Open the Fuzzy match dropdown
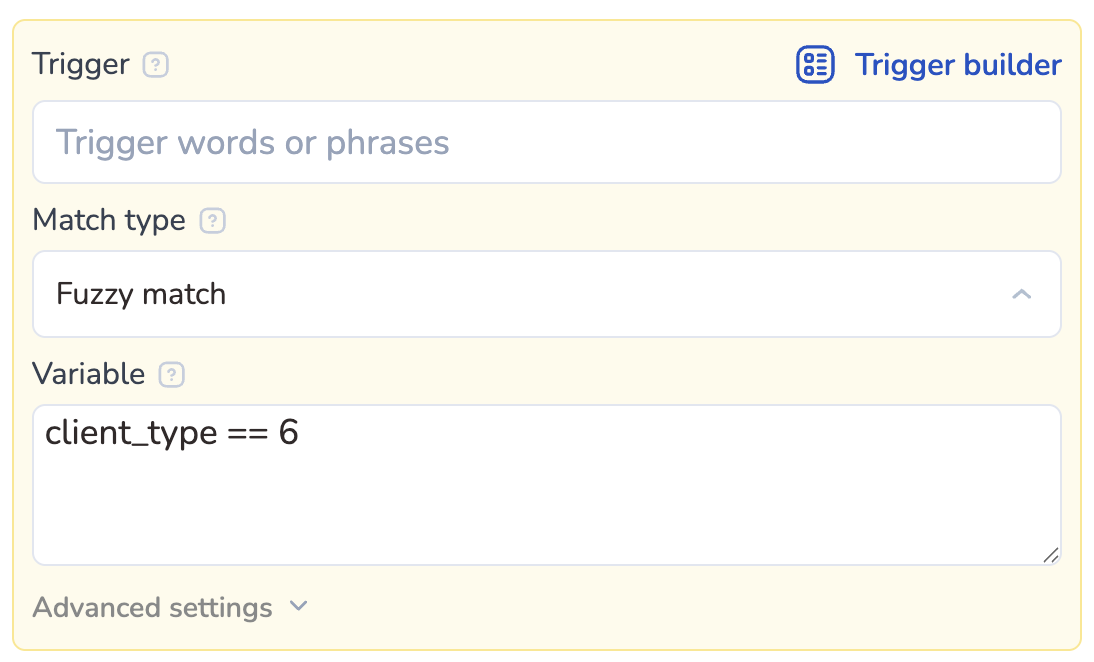This screenshot has height=662, width=1094. 546,294
